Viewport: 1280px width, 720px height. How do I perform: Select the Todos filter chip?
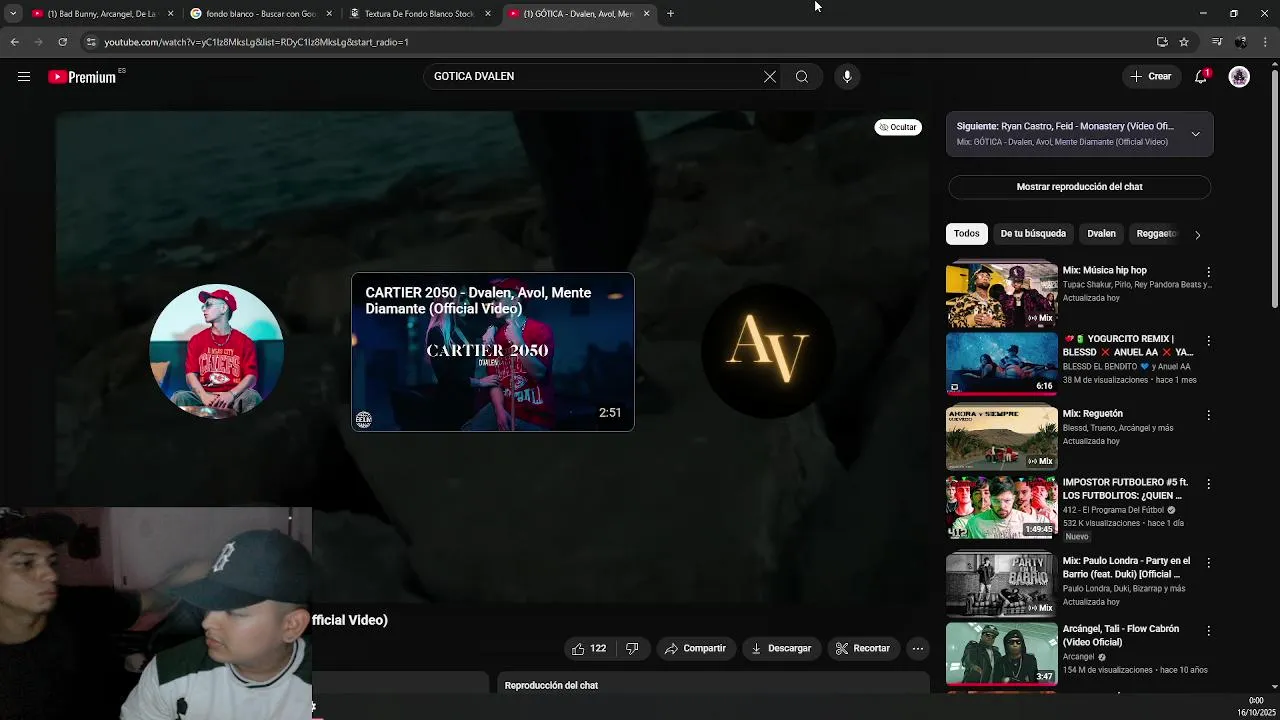click(x=966, y=234)
